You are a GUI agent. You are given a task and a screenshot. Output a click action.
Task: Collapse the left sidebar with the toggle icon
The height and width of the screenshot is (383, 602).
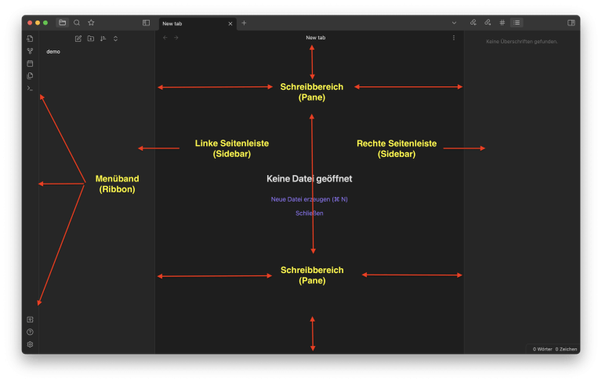(146, 23)
